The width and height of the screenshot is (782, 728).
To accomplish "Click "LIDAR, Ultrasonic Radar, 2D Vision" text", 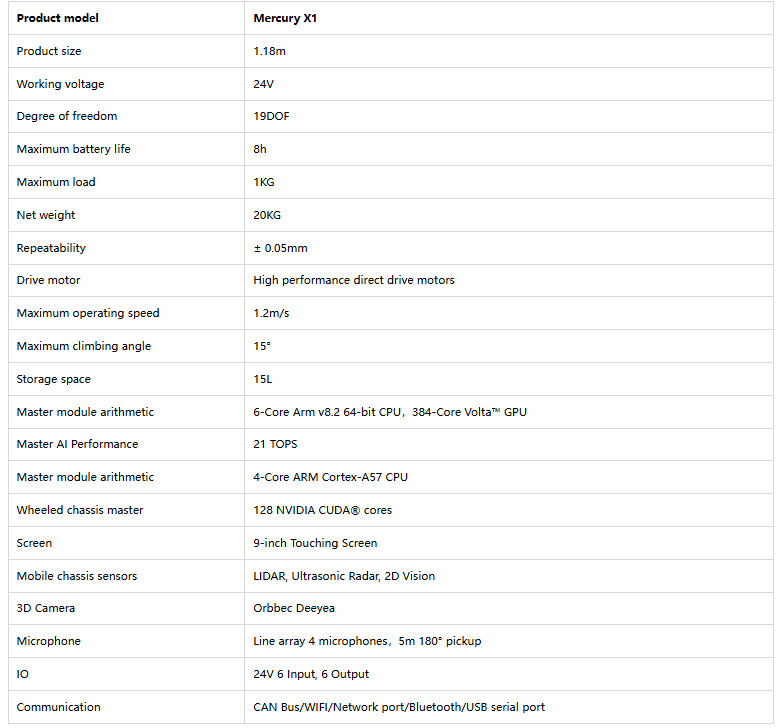I will [x=344, y=576].
